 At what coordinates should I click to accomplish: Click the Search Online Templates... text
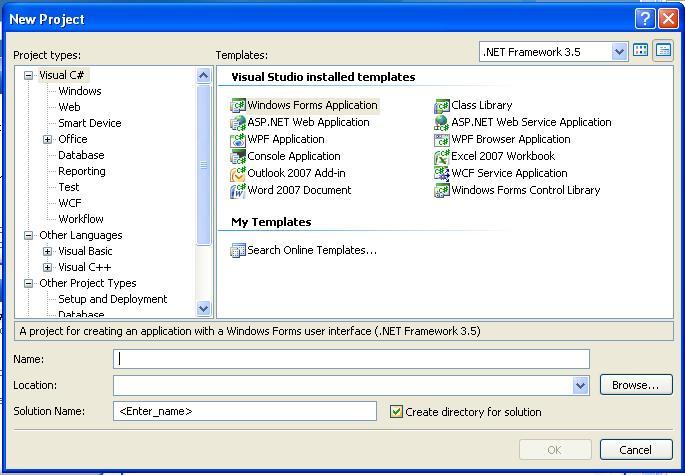coord(312,250)
